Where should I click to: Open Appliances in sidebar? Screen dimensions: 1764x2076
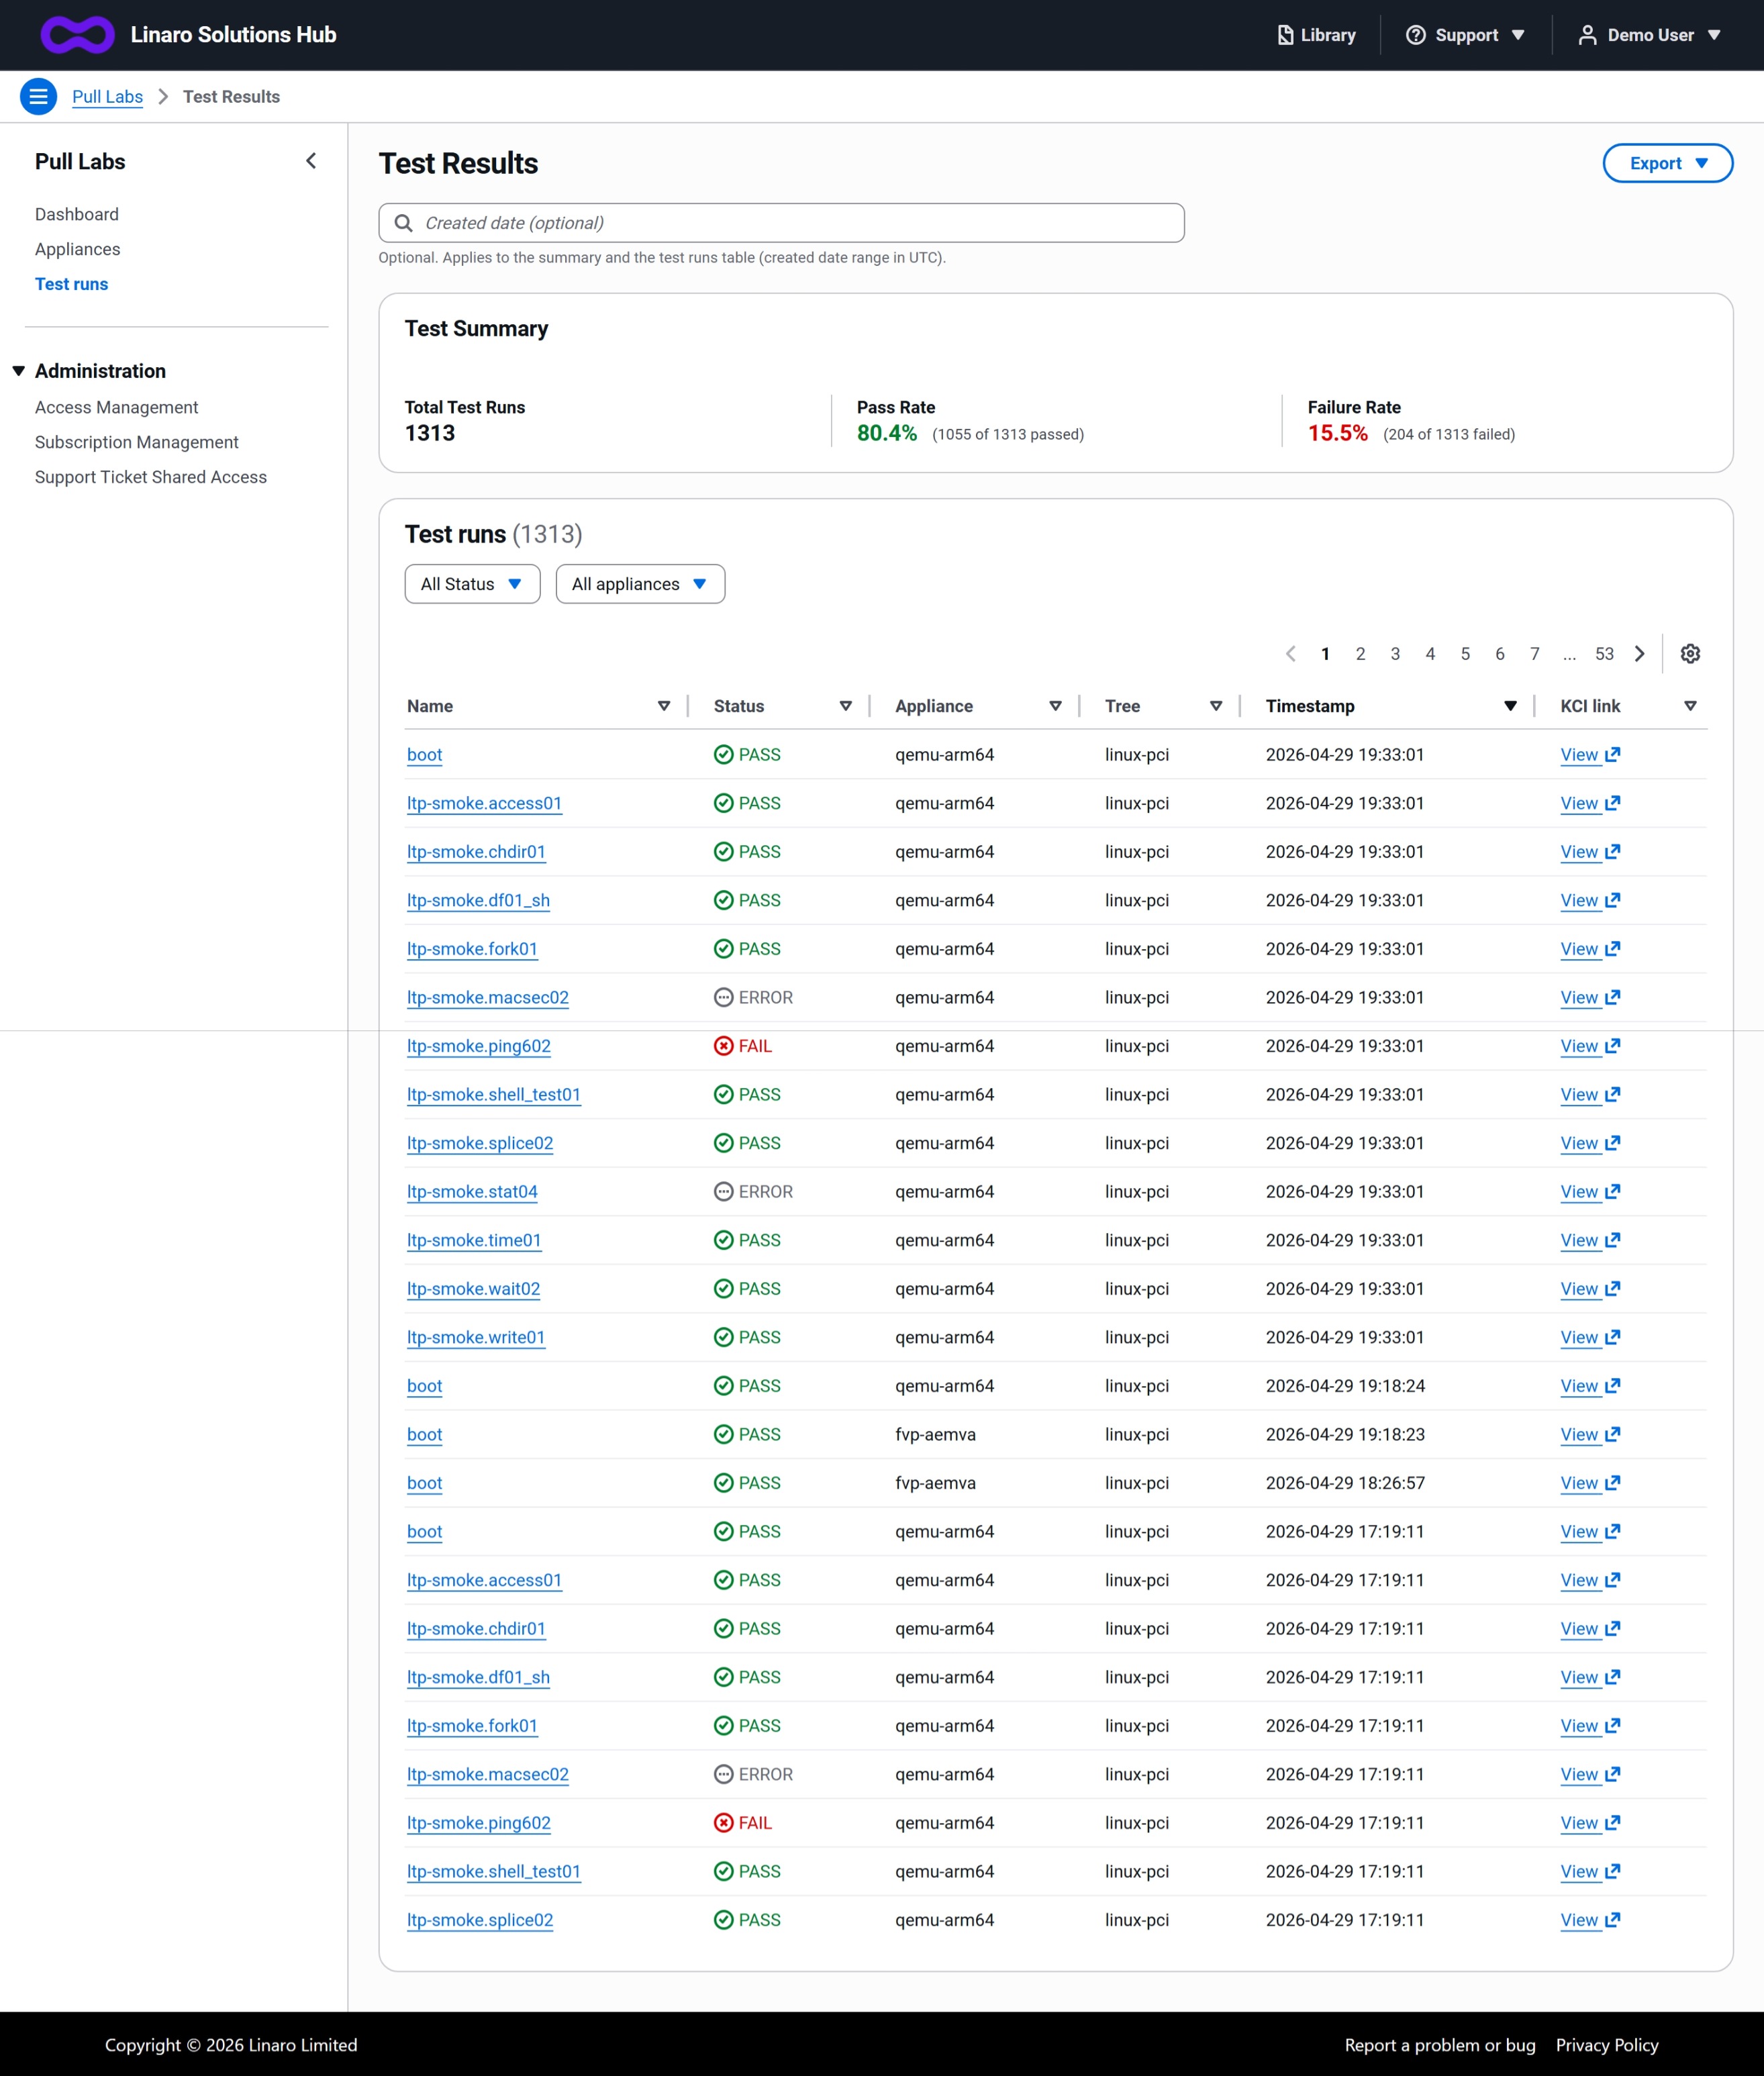coord(77,249)
